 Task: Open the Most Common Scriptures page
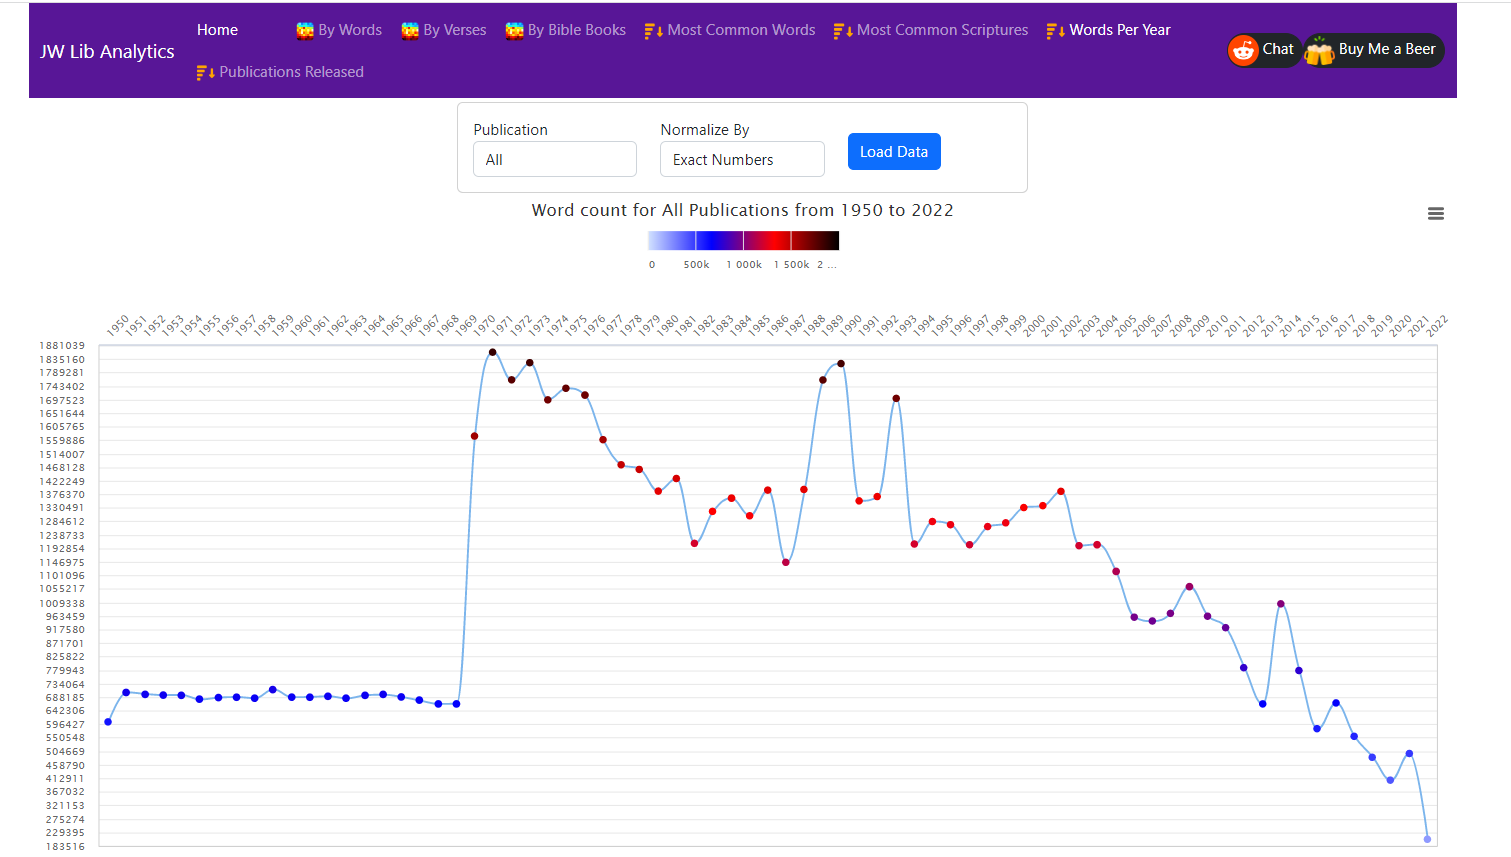[931, 30]
